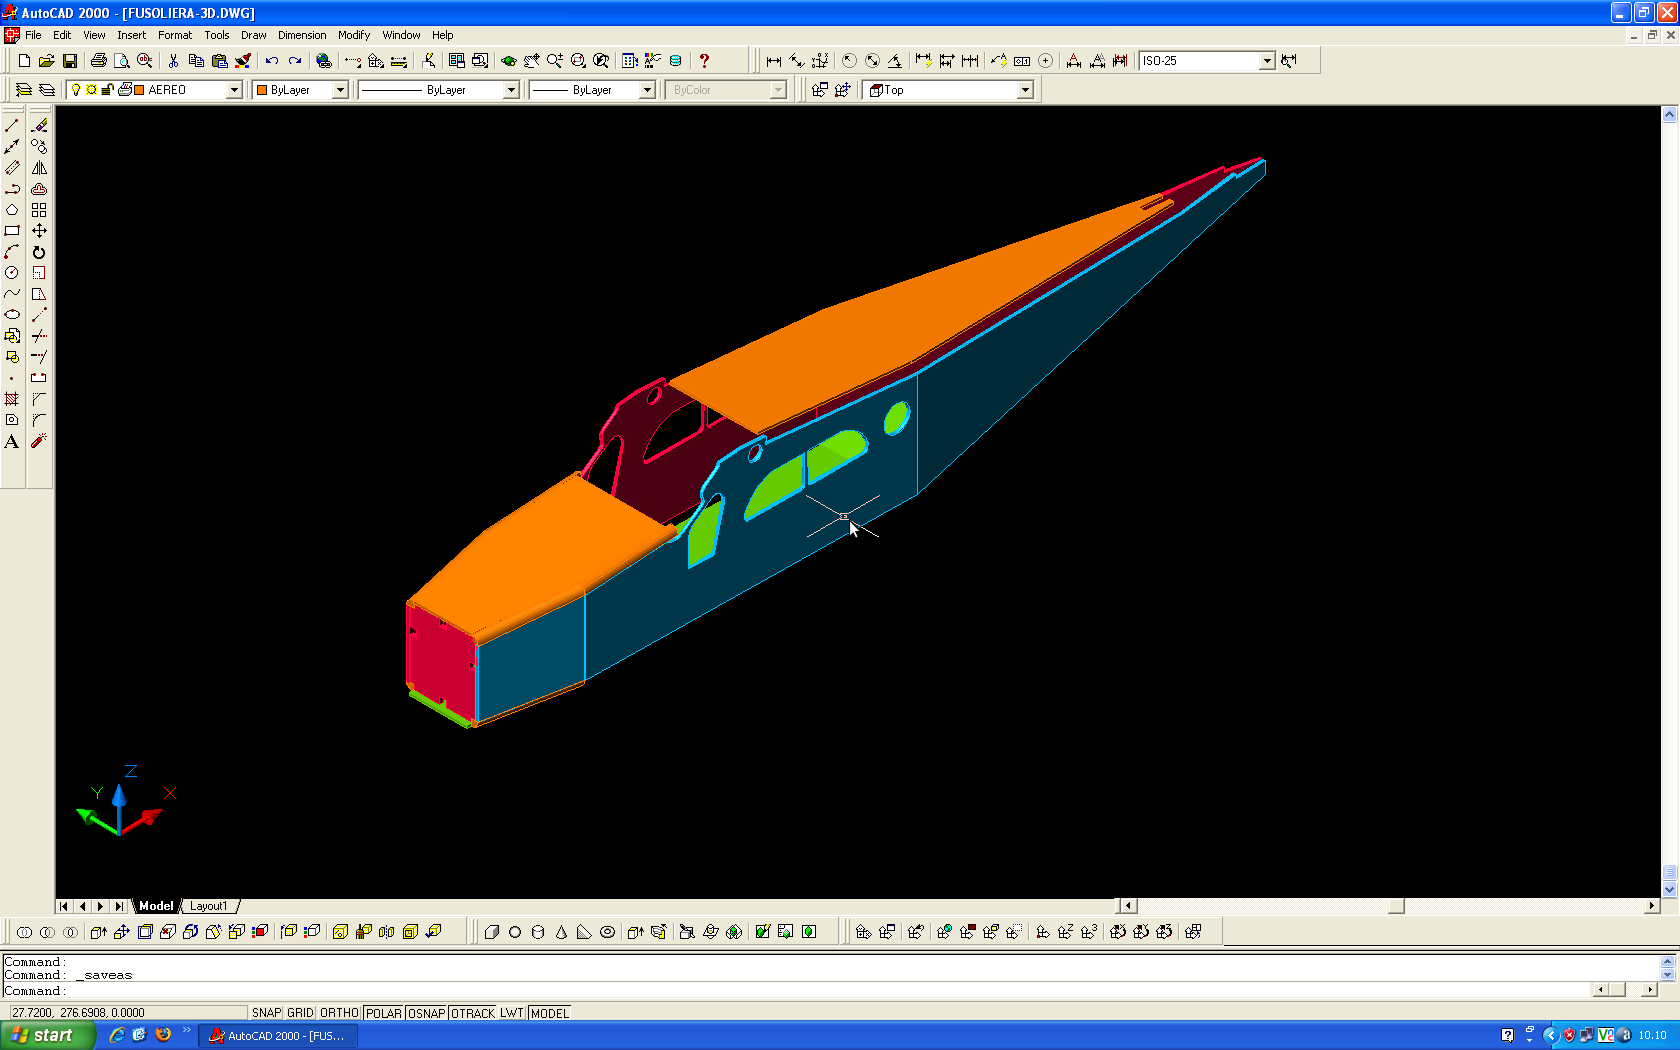The image size is (1680, 1050).
Task: Click the Undo arrow icon
Action: pyautogui.click(x=271, y=61)
